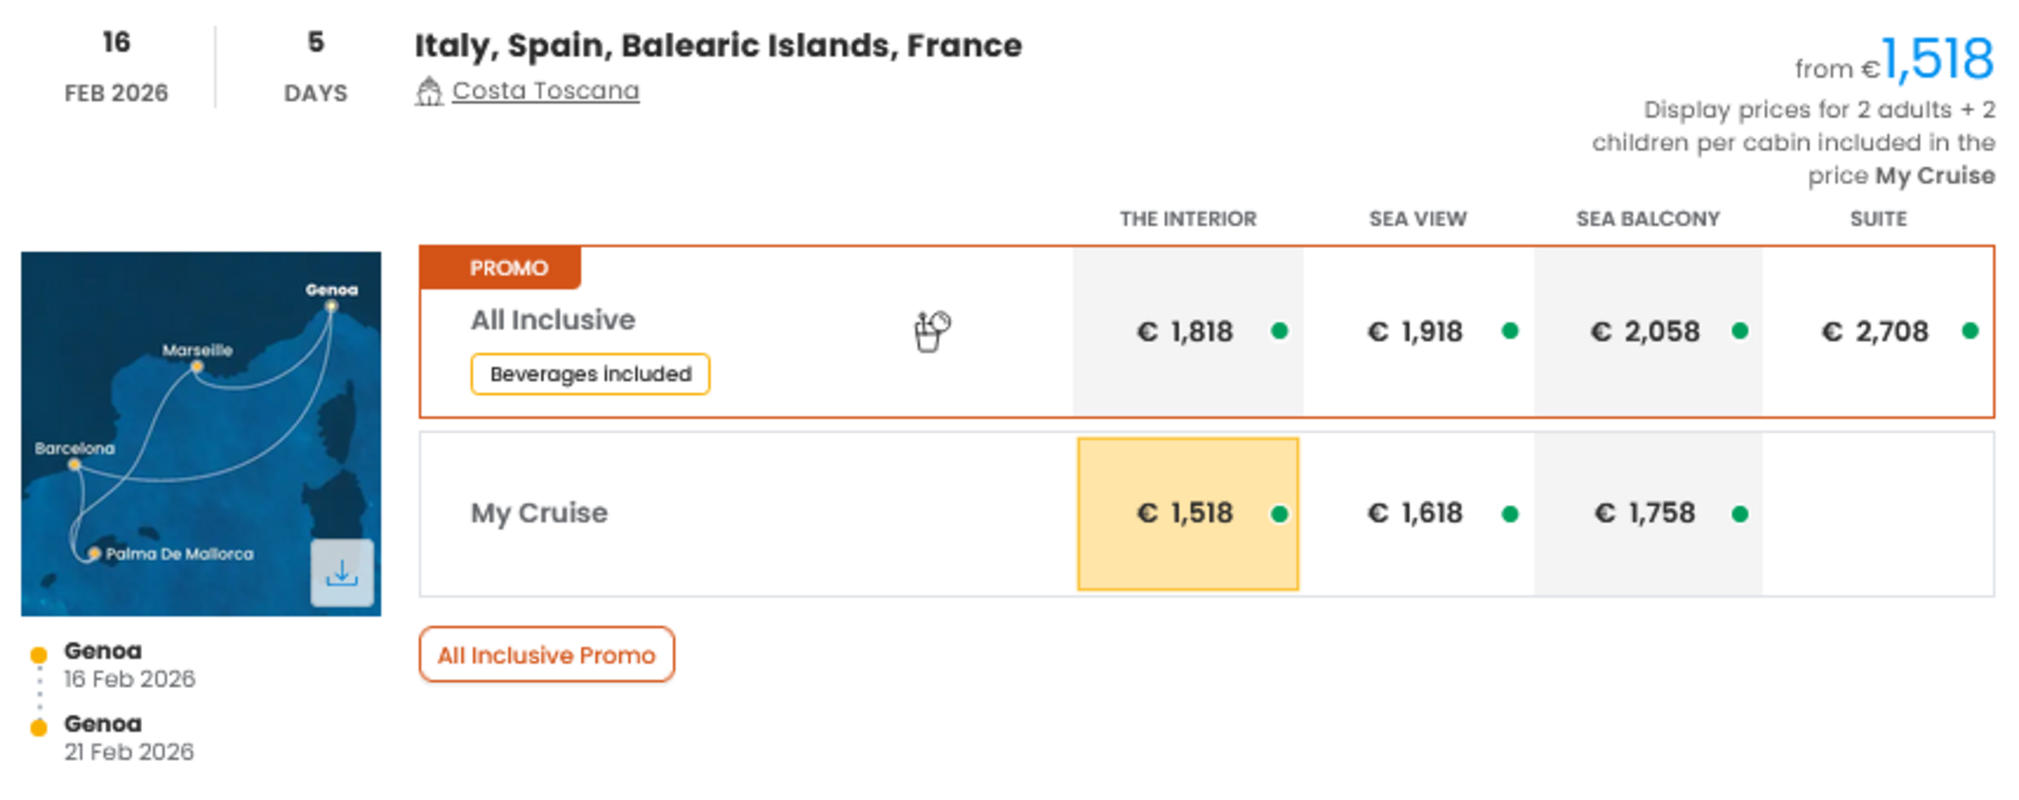Click the download itinerary map icon
Screen dimensions: 2019x800
pos(341,573)
